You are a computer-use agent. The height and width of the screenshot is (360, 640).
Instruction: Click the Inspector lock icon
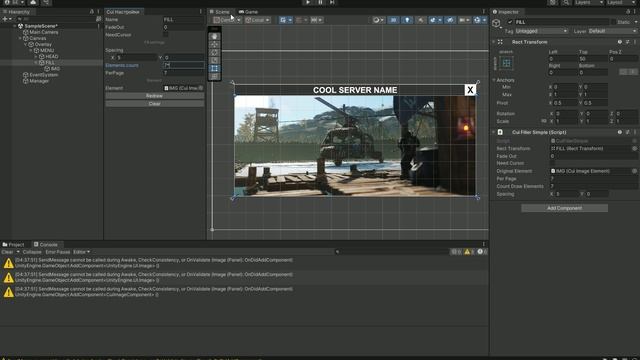[628, 12]
